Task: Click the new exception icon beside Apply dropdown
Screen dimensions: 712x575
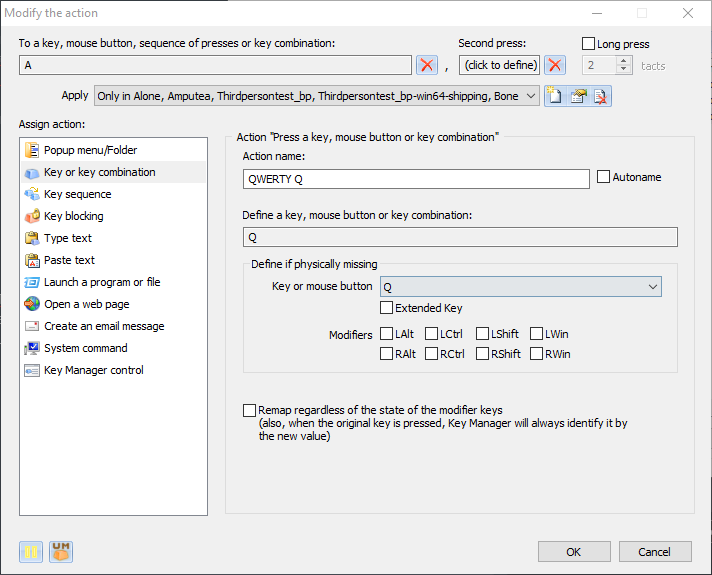Action: 555,96
